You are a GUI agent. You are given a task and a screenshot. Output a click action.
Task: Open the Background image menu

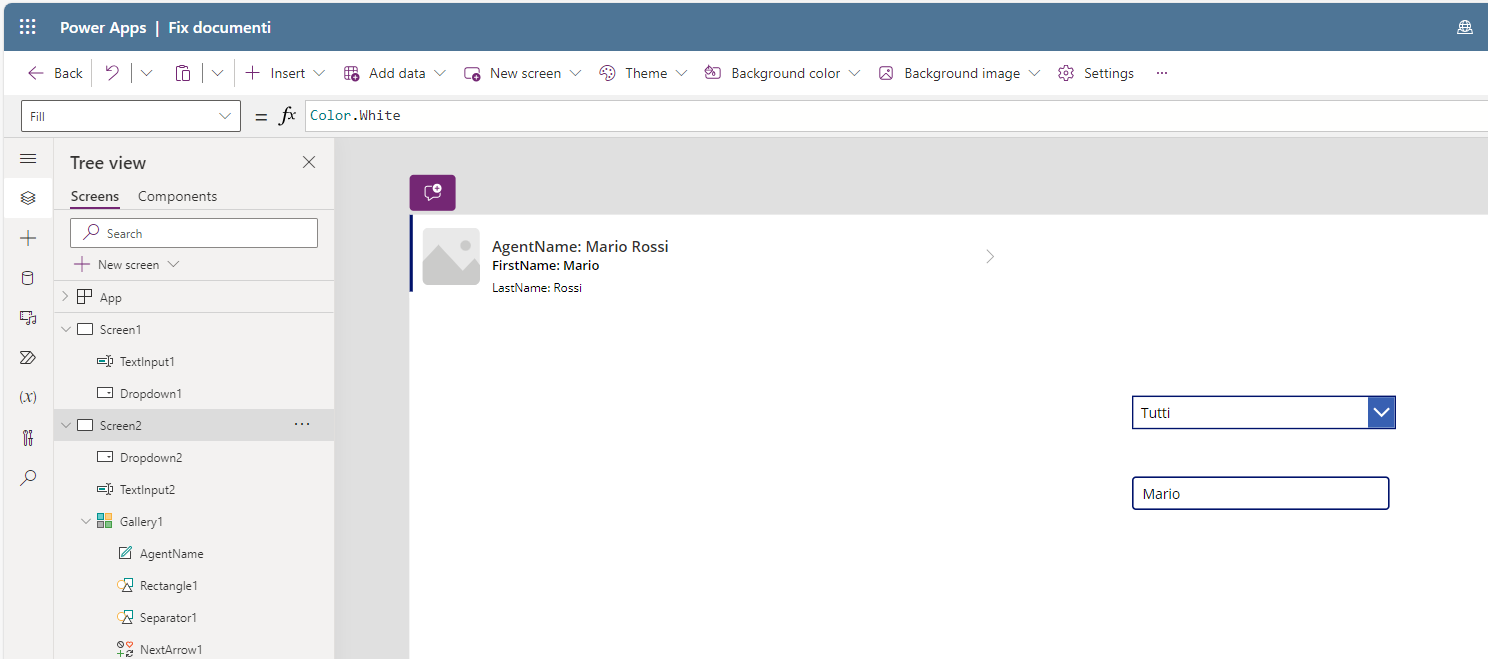pos(960,73)
